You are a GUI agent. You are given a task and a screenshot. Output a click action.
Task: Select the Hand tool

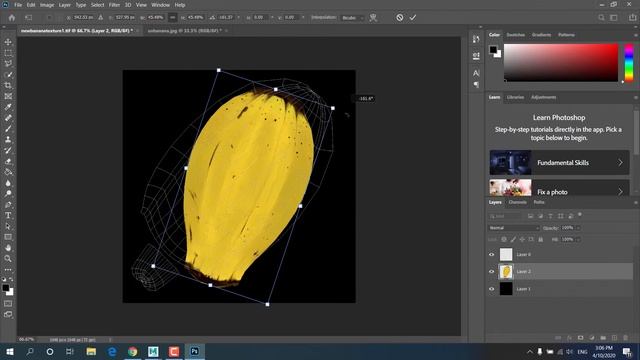pos(8,248)
